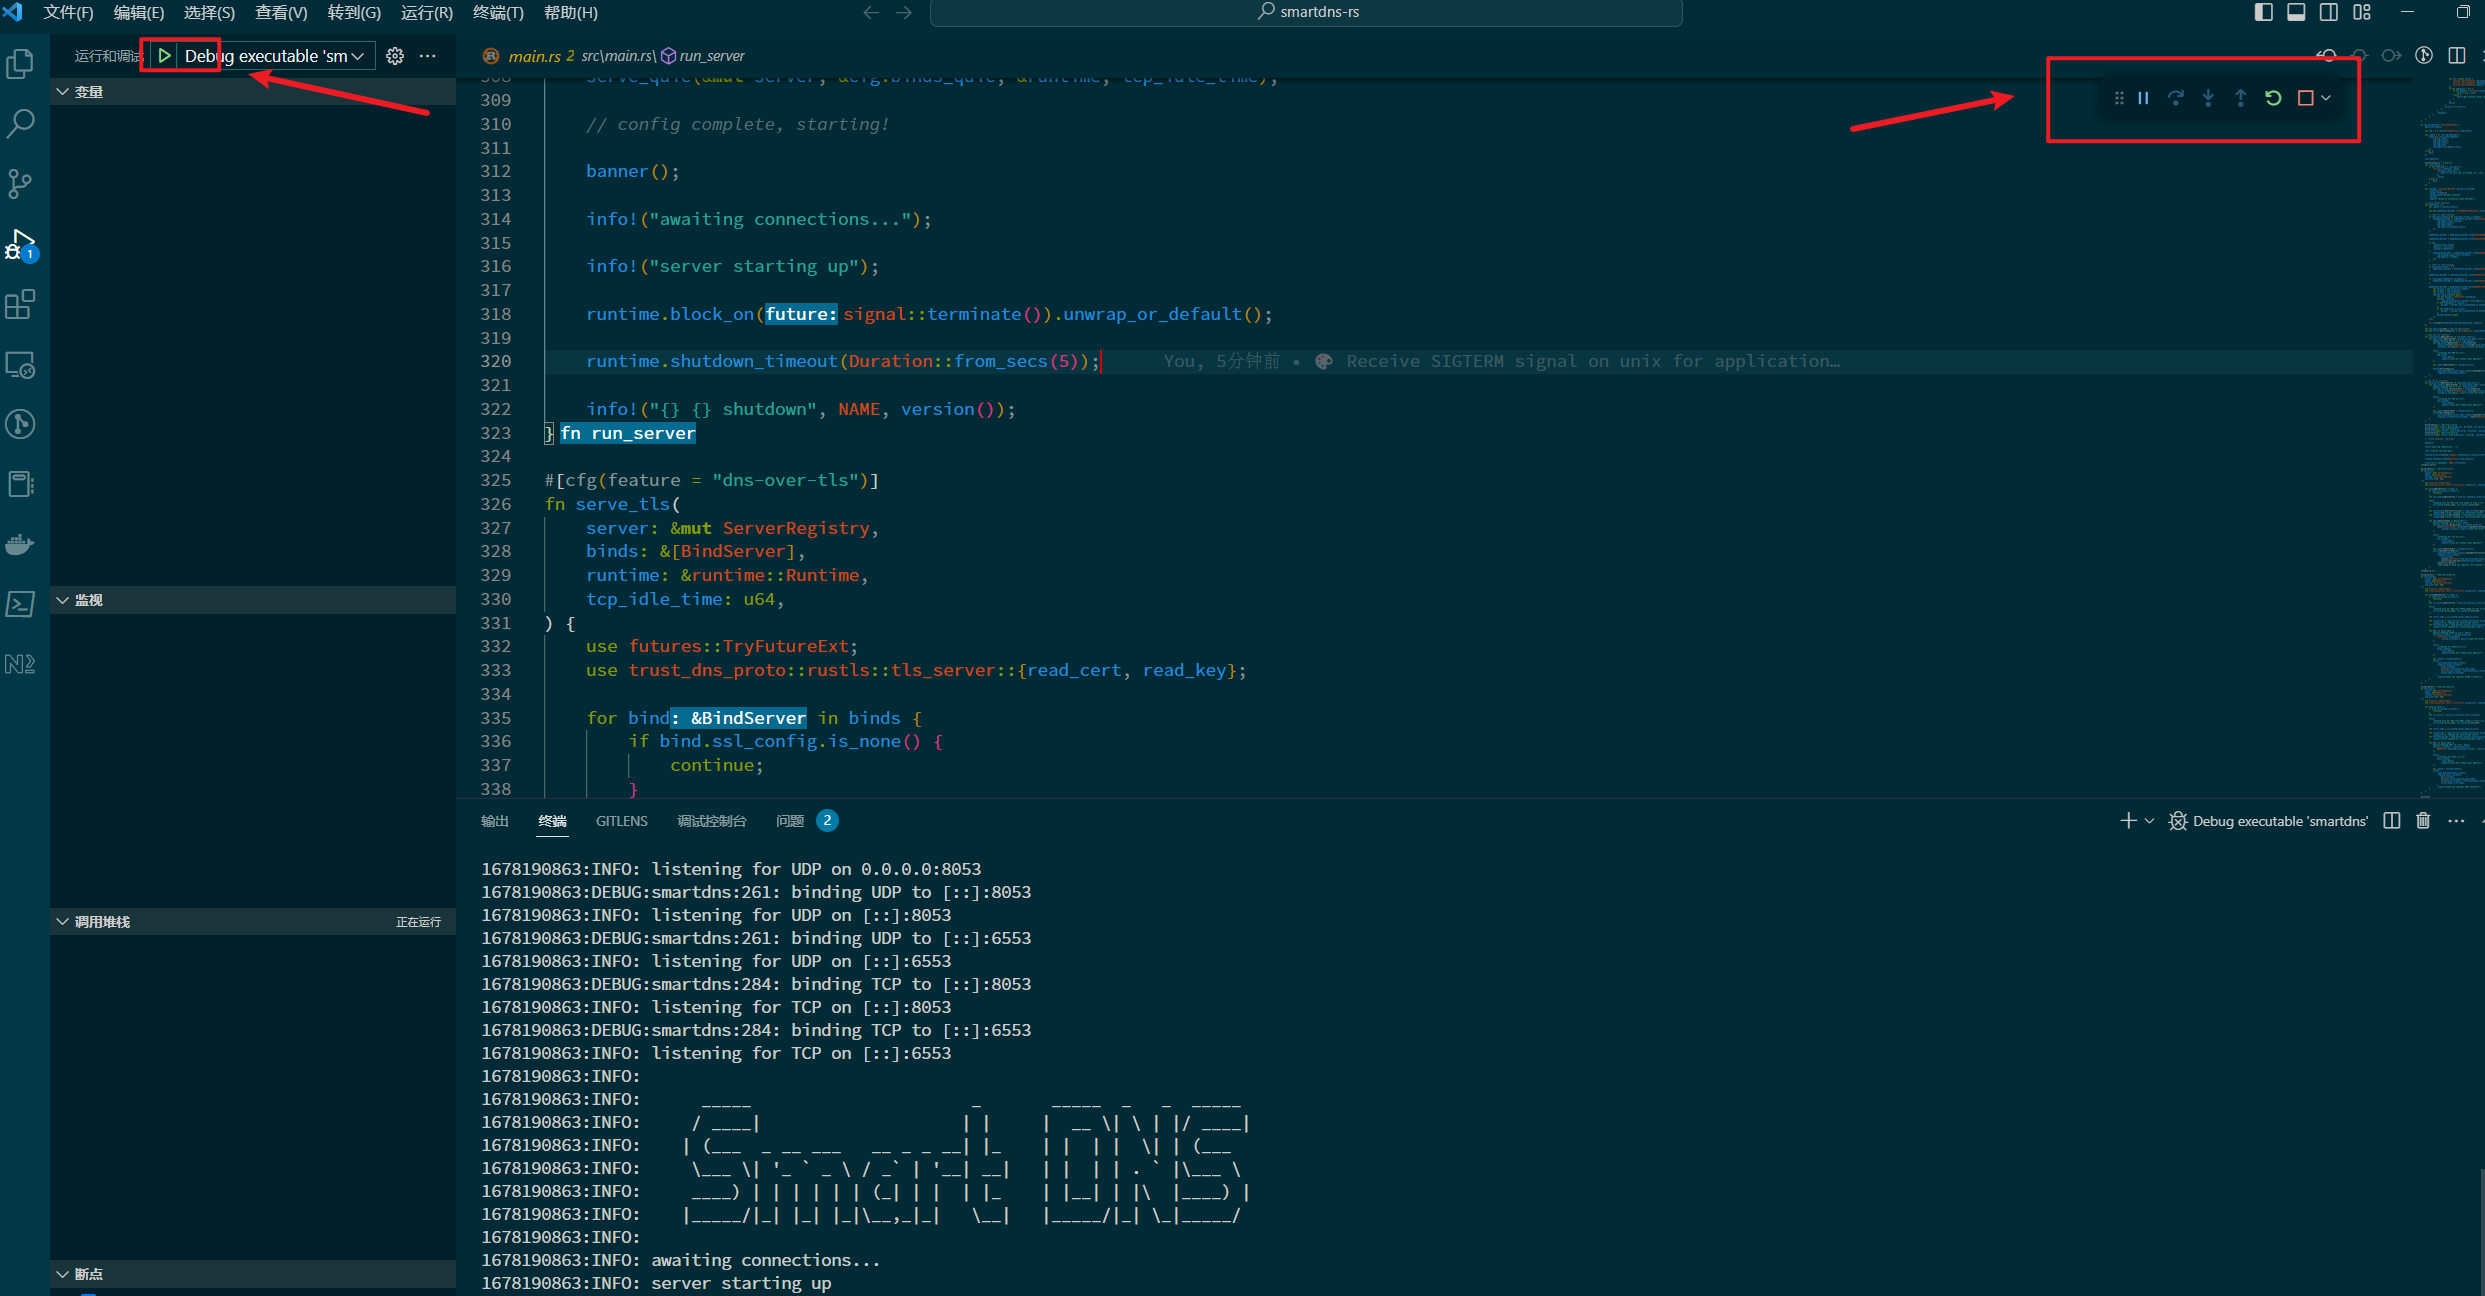Open the Extensions view from the activity bar

[x=20, y=304]
